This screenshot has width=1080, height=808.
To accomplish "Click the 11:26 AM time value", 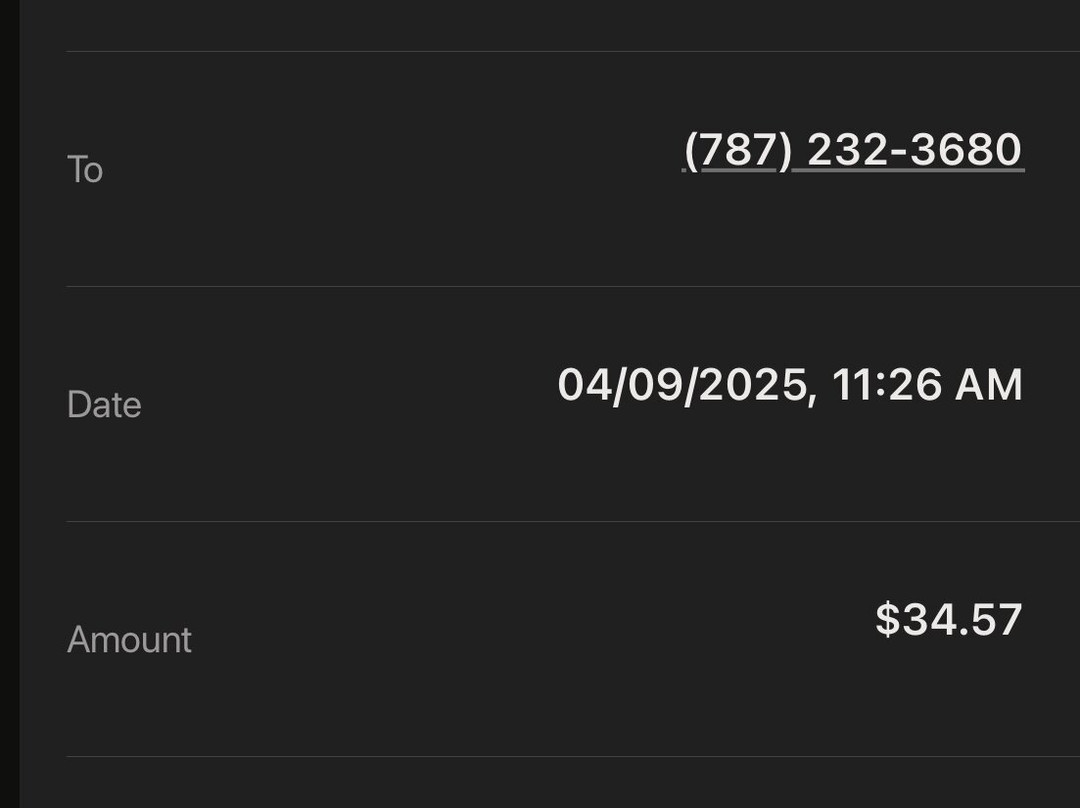I will pyautogui.click(x=927, y=385).
